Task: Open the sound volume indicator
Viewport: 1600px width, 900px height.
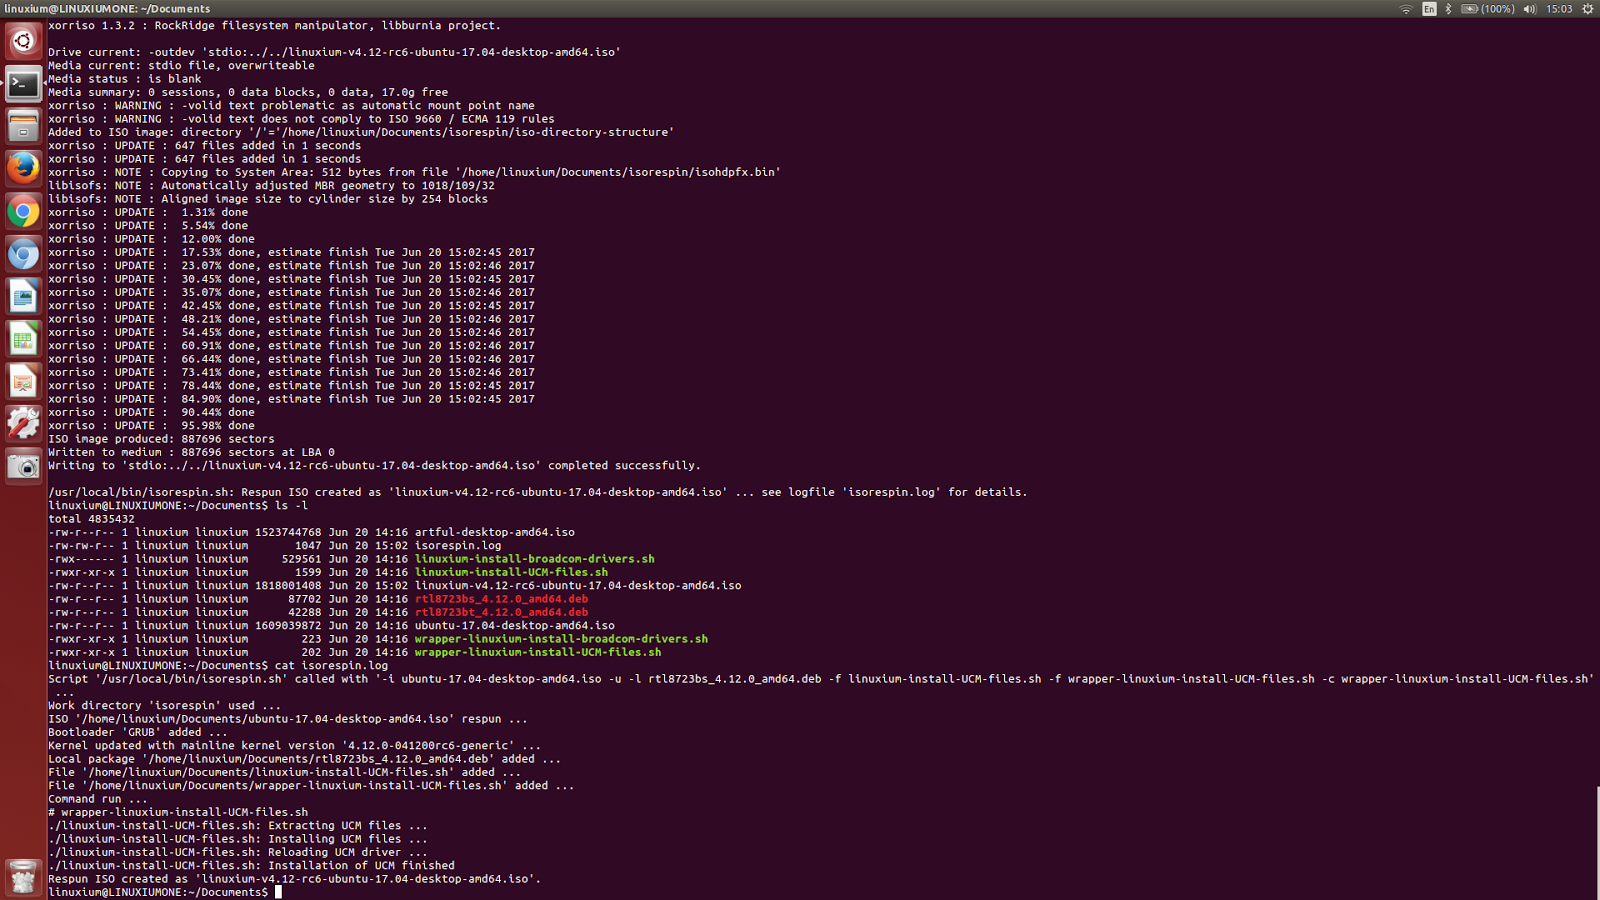Action: [1530, 9]
